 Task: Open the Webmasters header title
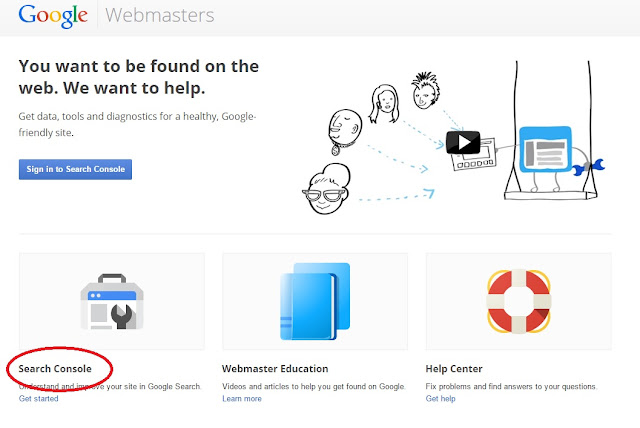pos(160,16)
